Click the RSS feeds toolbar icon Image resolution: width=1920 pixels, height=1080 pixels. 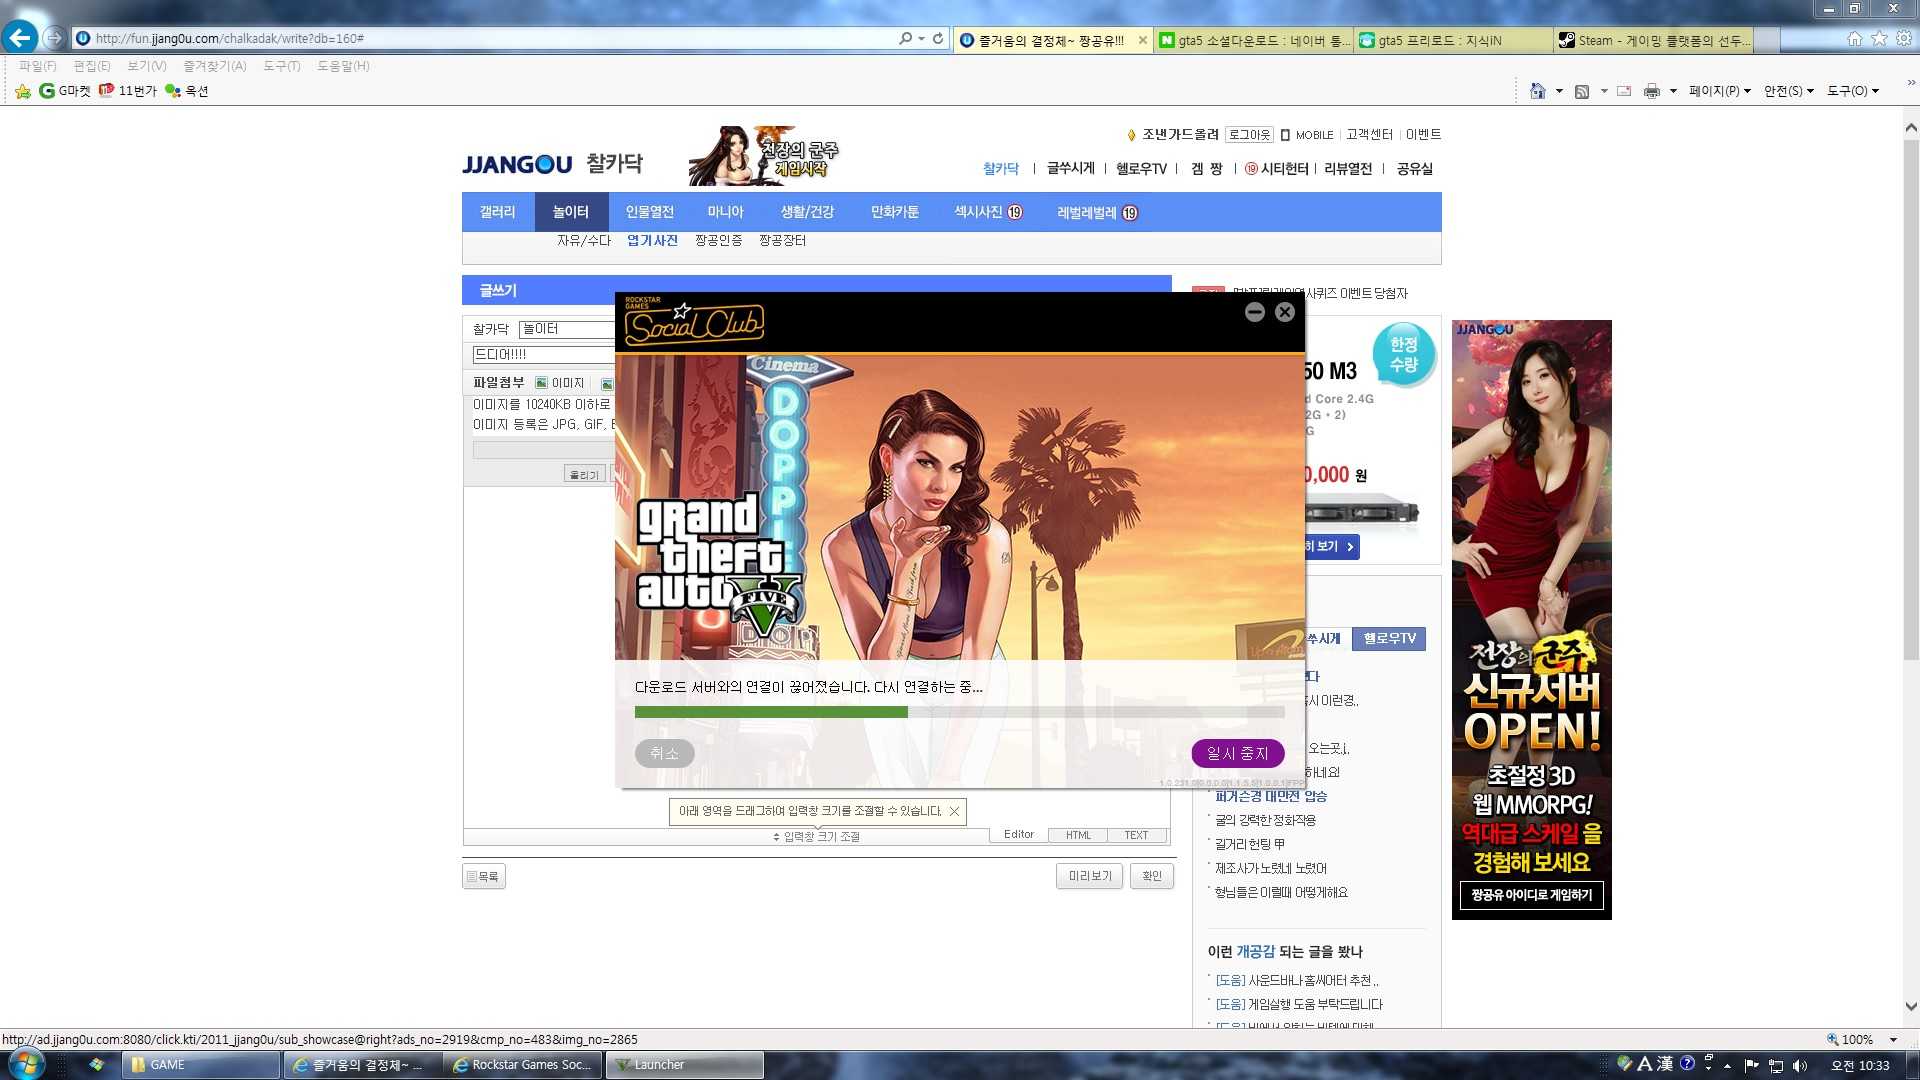(x=1582, y=91)
